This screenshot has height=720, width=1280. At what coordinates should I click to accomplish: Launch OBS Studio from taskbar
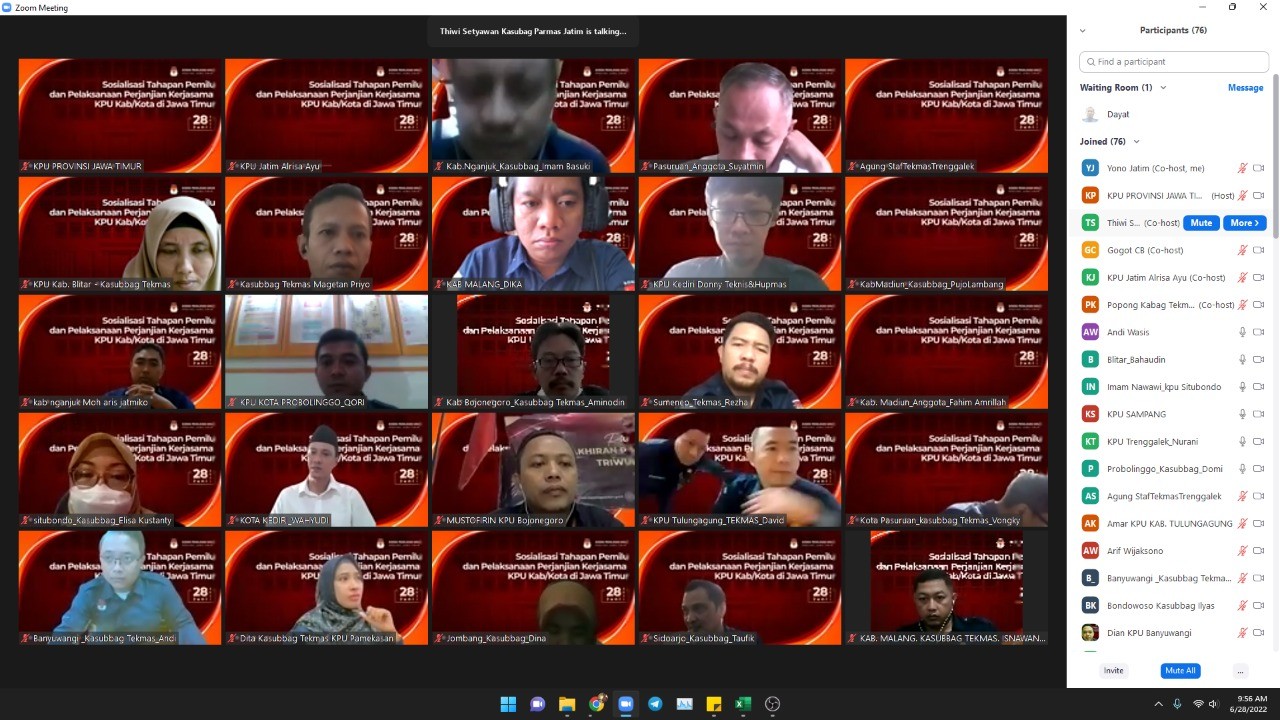tap(772, 704)
